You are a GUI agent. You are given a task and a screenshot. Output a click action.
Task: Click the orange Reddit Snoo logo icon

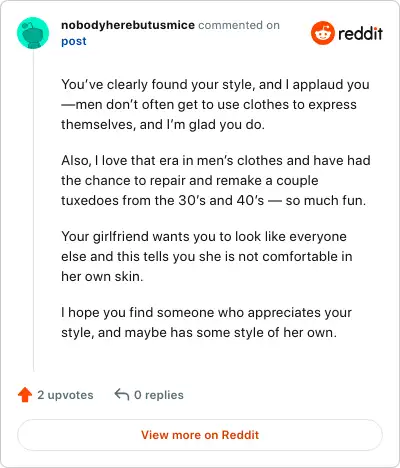click(x=323, y=33)
